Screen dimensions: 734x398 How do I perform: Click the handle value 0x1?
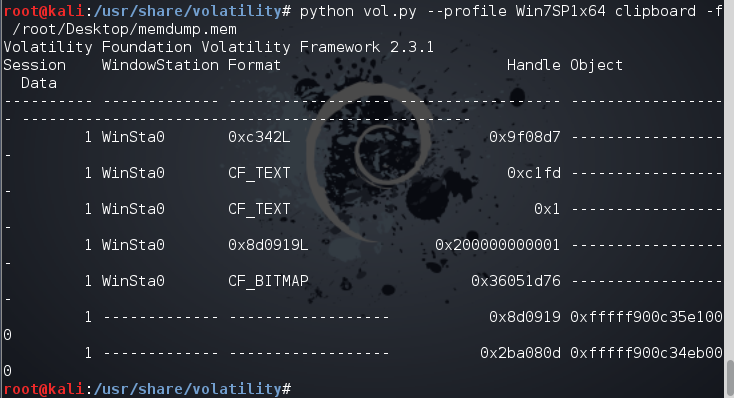[x=547, y=209]
